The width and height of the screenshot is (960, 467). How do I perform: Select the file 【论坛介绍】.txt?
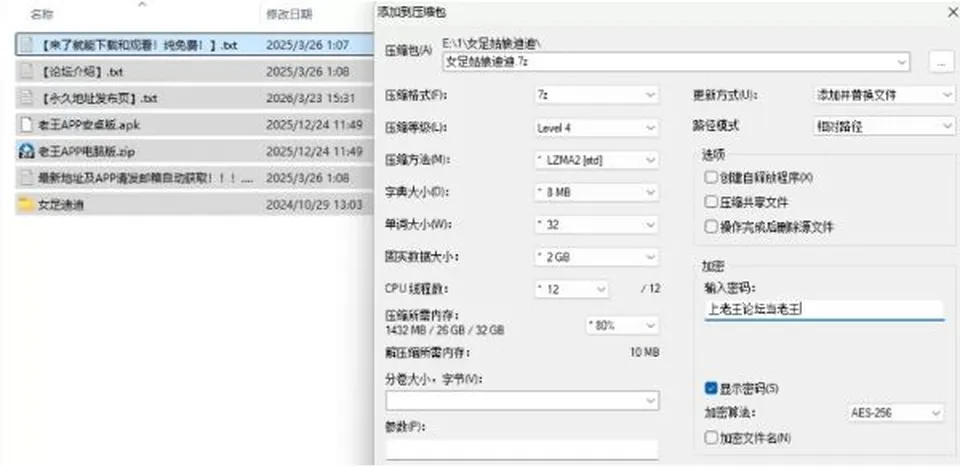(81, 72)
